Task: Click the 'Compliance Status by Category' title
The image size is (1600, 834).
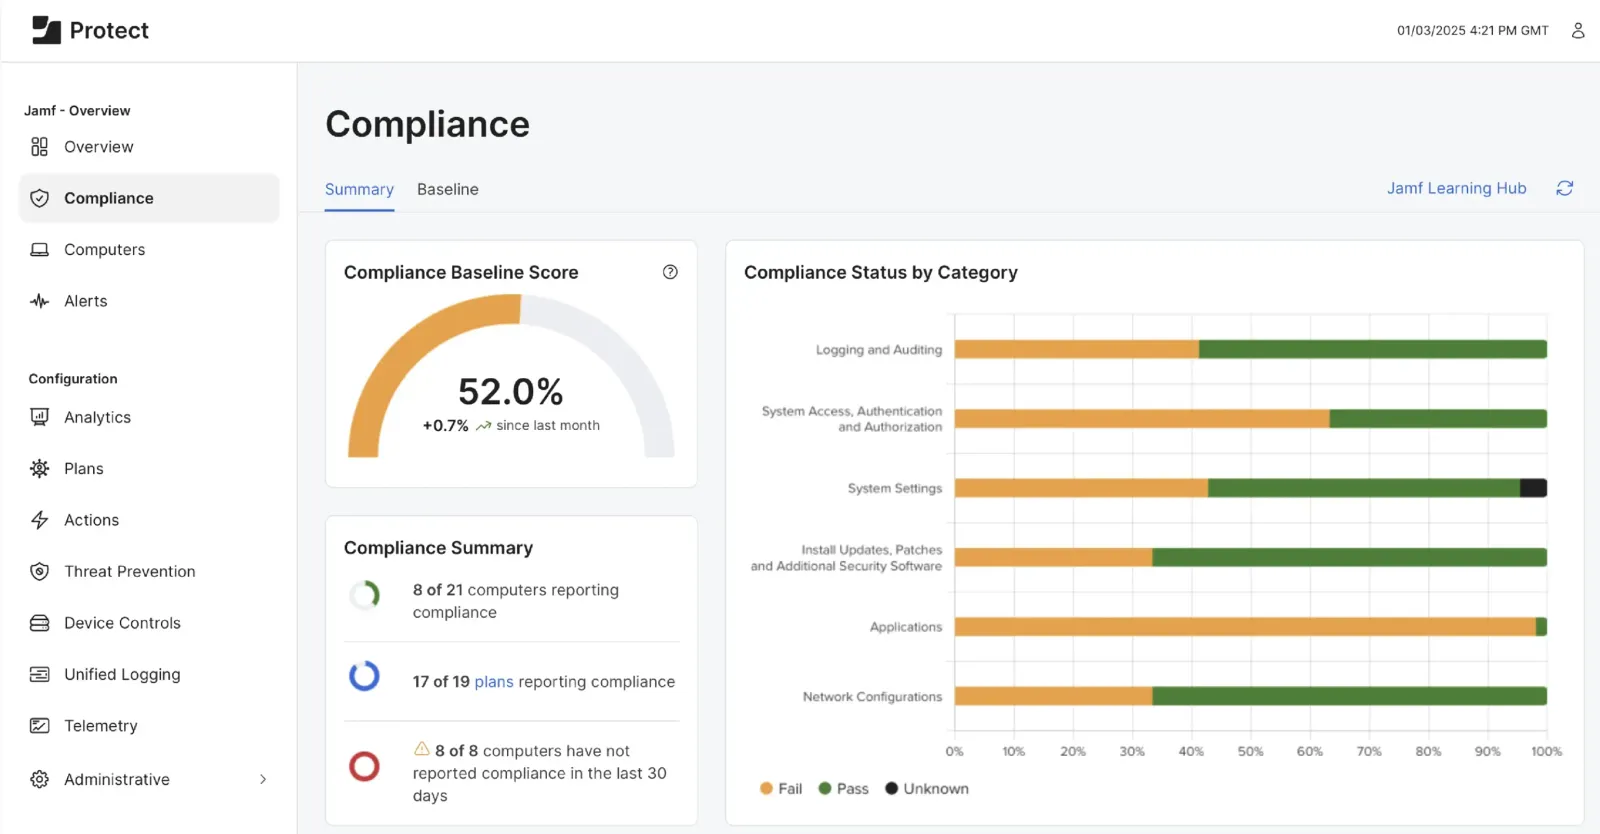Action: (x=881, y=272)
